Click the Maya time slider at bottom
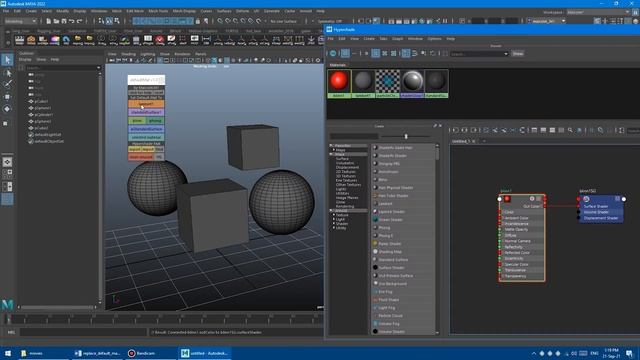640x360 pixels. (163, 318)
